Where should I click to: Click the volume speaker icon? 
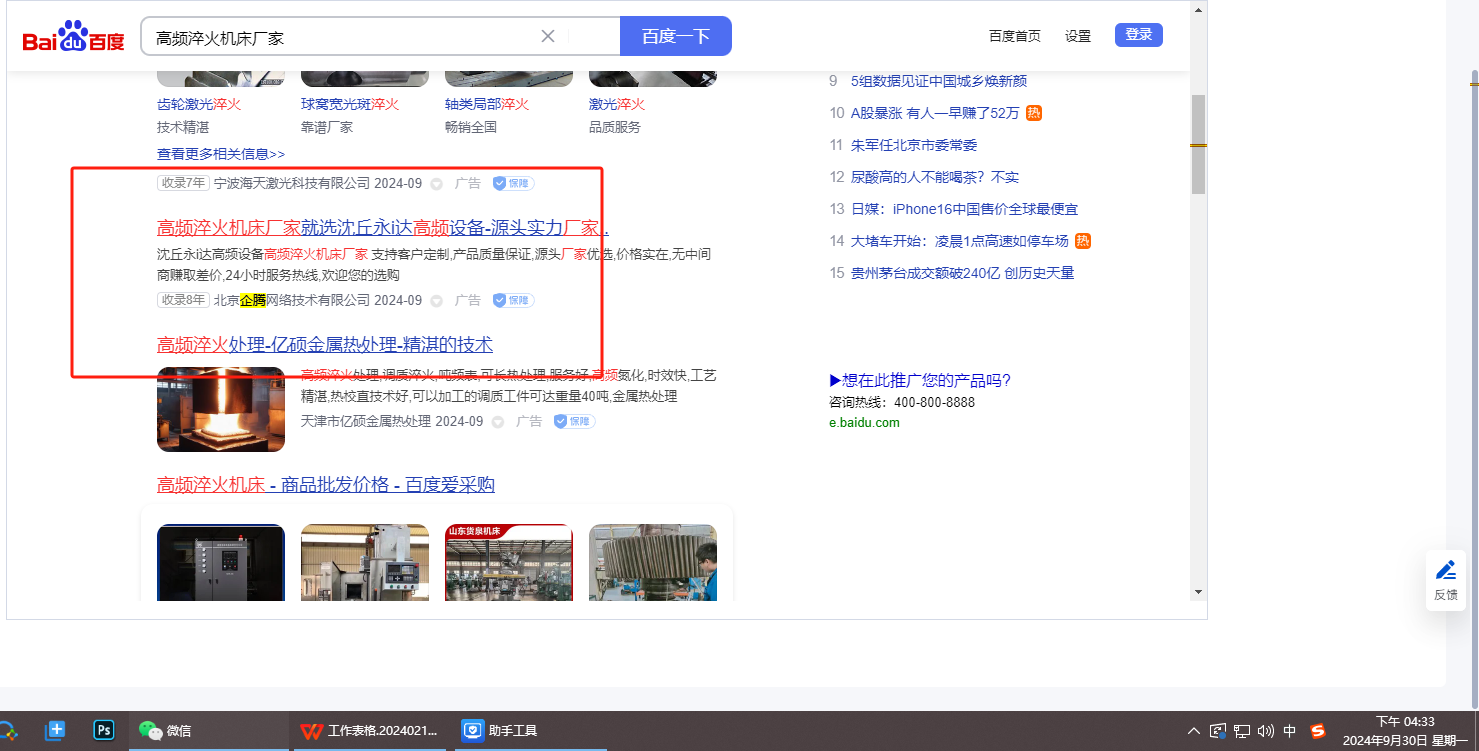click(x=1266, y=731)
